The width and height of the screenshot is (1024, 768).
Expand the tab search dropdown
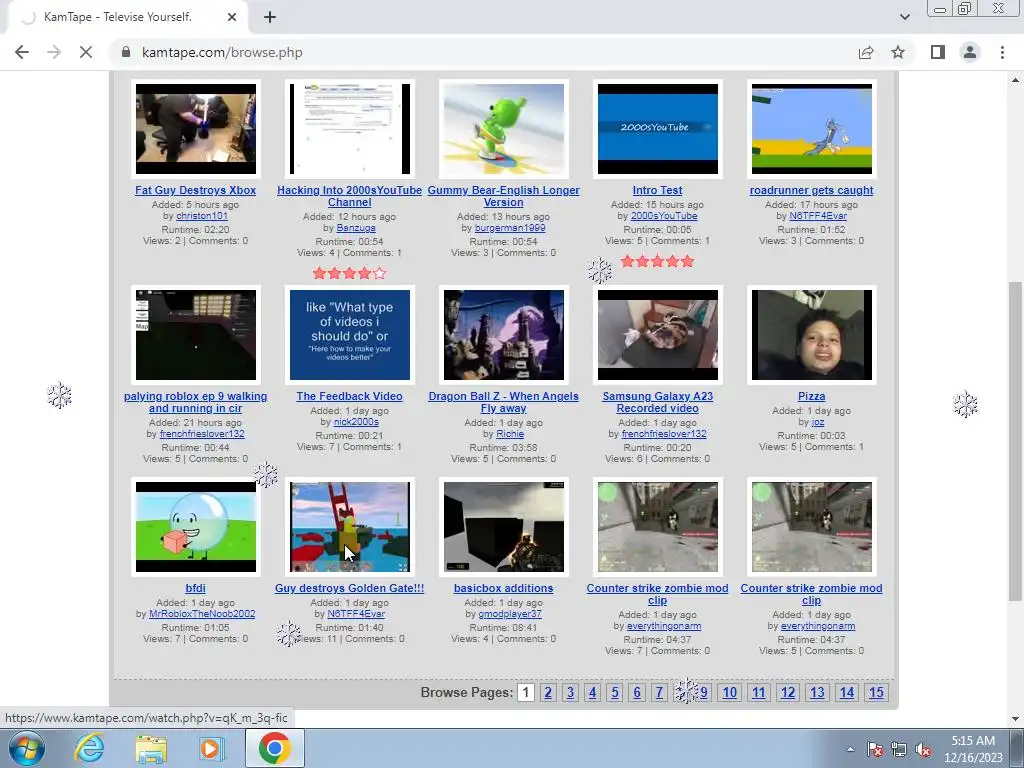click(904, 17)
